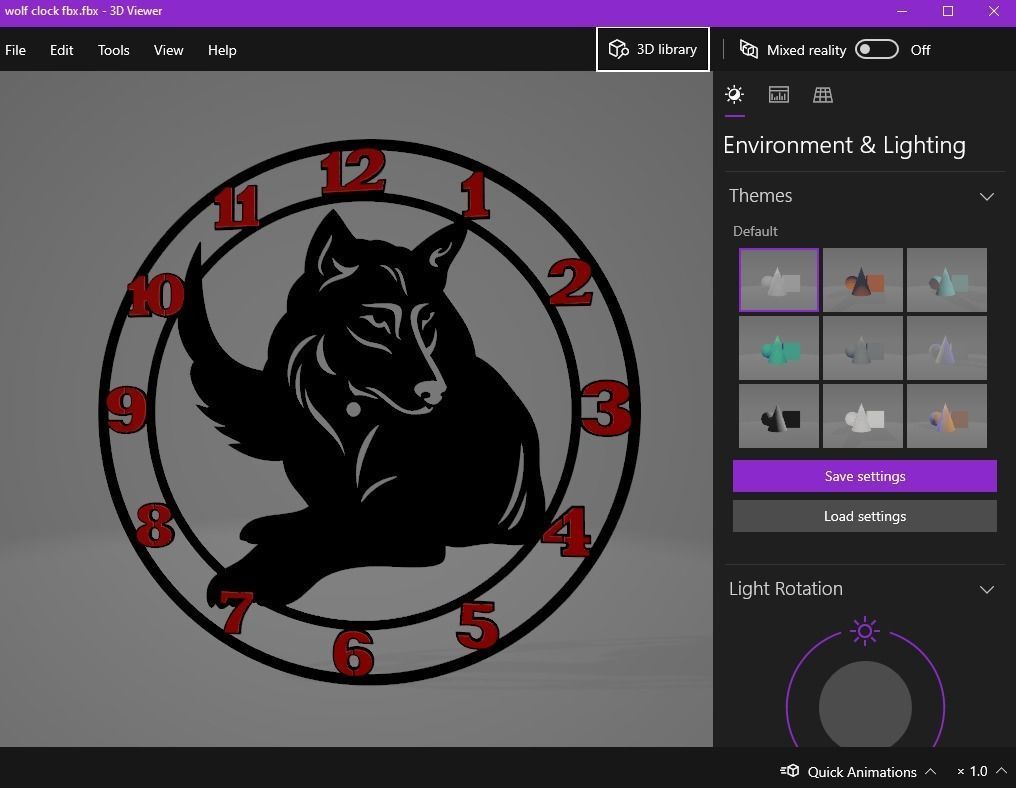Toggle Mixed reality off switch

(876, 49)
